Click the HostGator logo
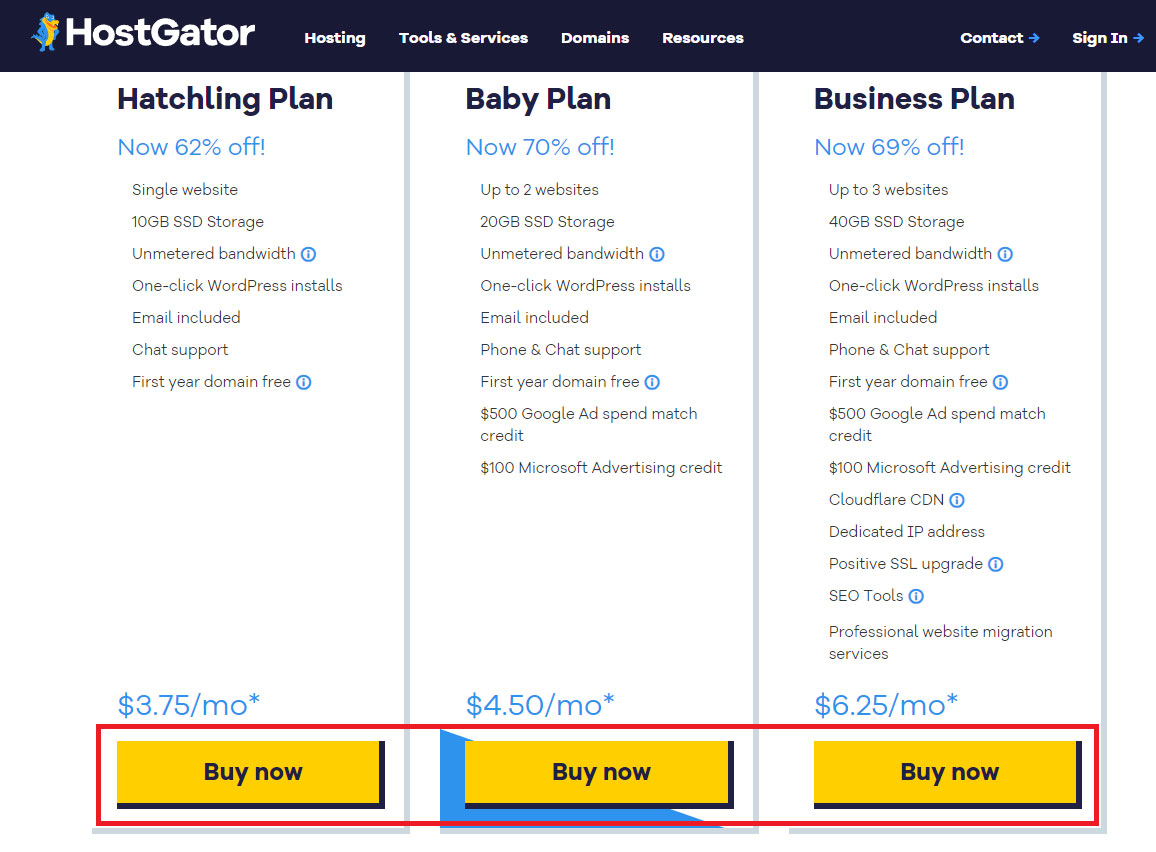Viewport: 1156px width, 852px height. click(x=143, y=32)
